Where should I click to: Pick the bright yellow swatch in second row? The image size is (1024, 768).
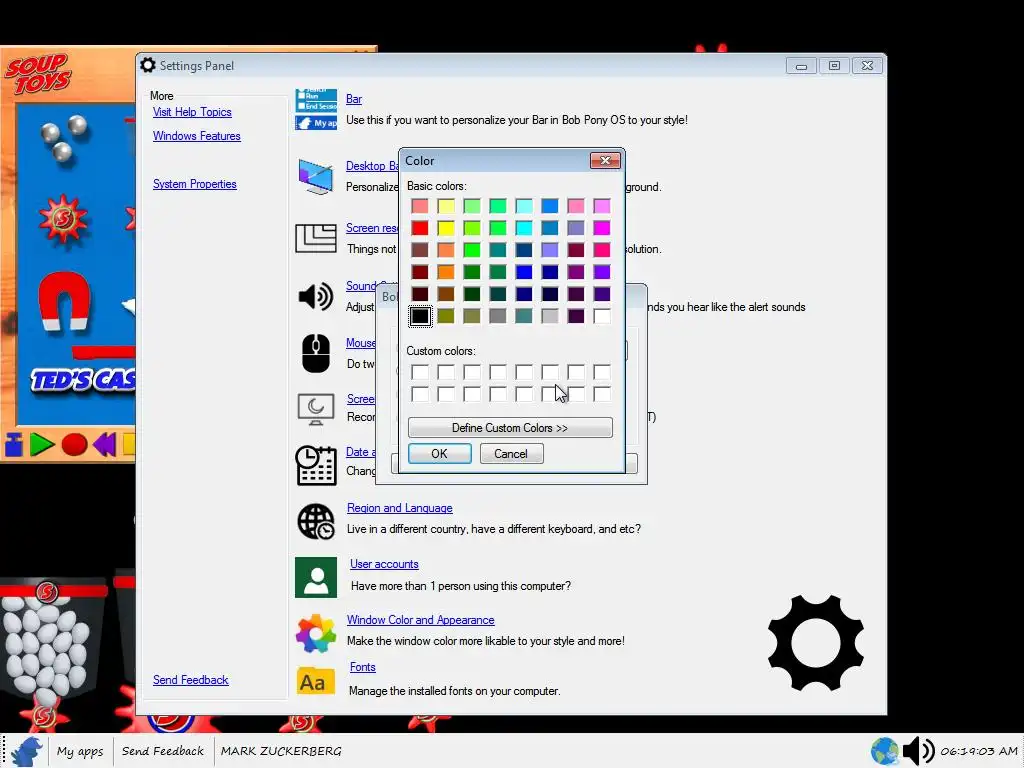pos(446,228)
